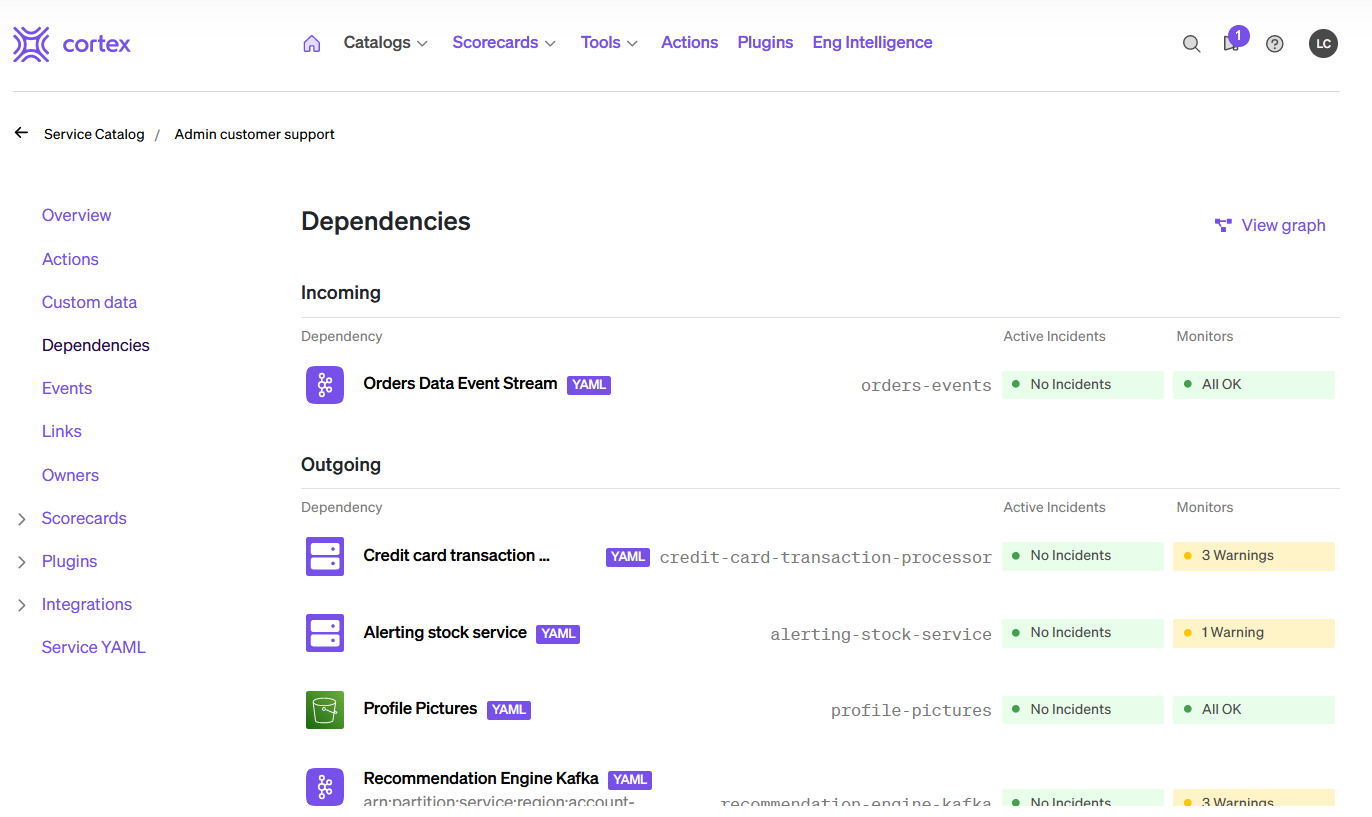This screenshot has width=1372, height=817.
Task: Toggle the No Incidents badge for Alerting stock service
Action: [x=1082, y=632]
